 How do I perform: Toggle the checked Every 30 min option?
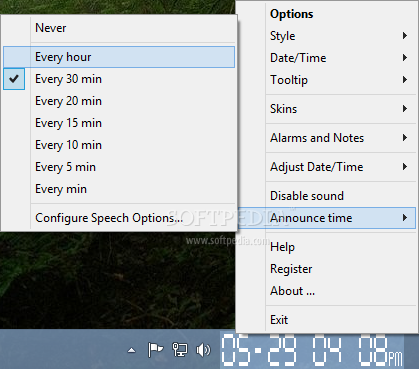pos(119,79)
